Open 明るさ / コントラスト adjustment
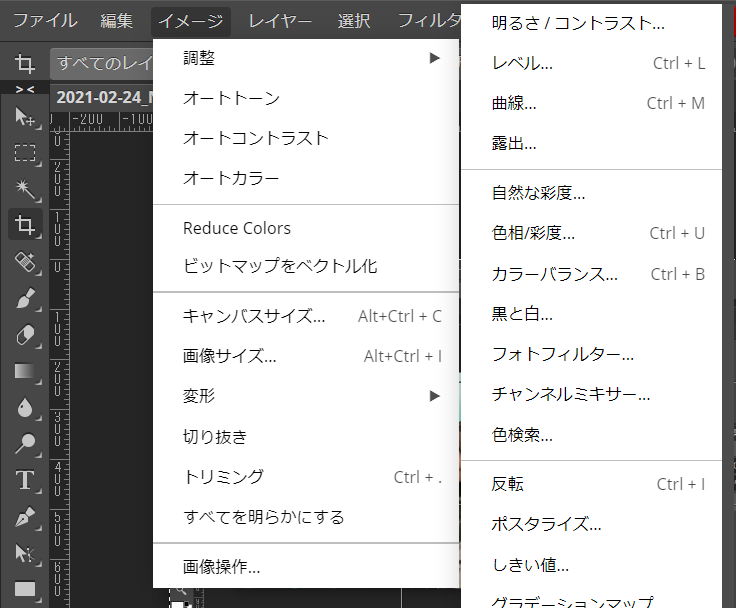The image size is (736, 608). [591, 23]
